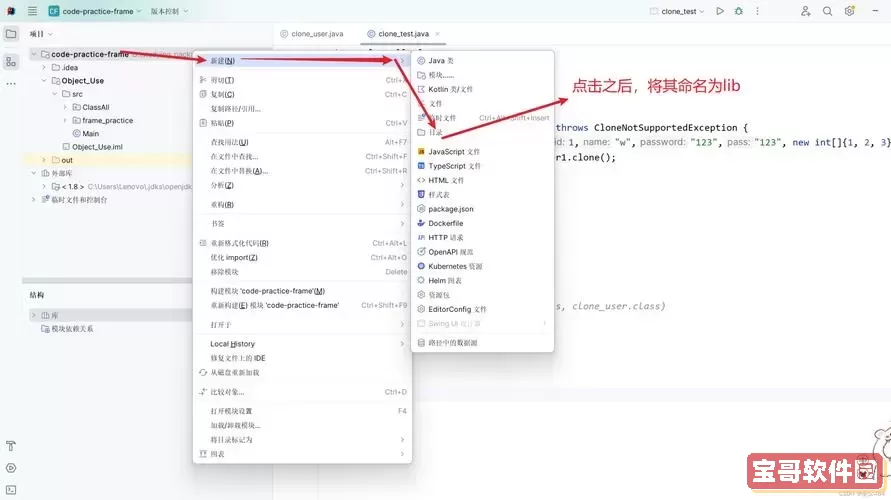Expand the ClassAll package
The width and height of the screenshot is (891, 500).
[x=65, y=107]
